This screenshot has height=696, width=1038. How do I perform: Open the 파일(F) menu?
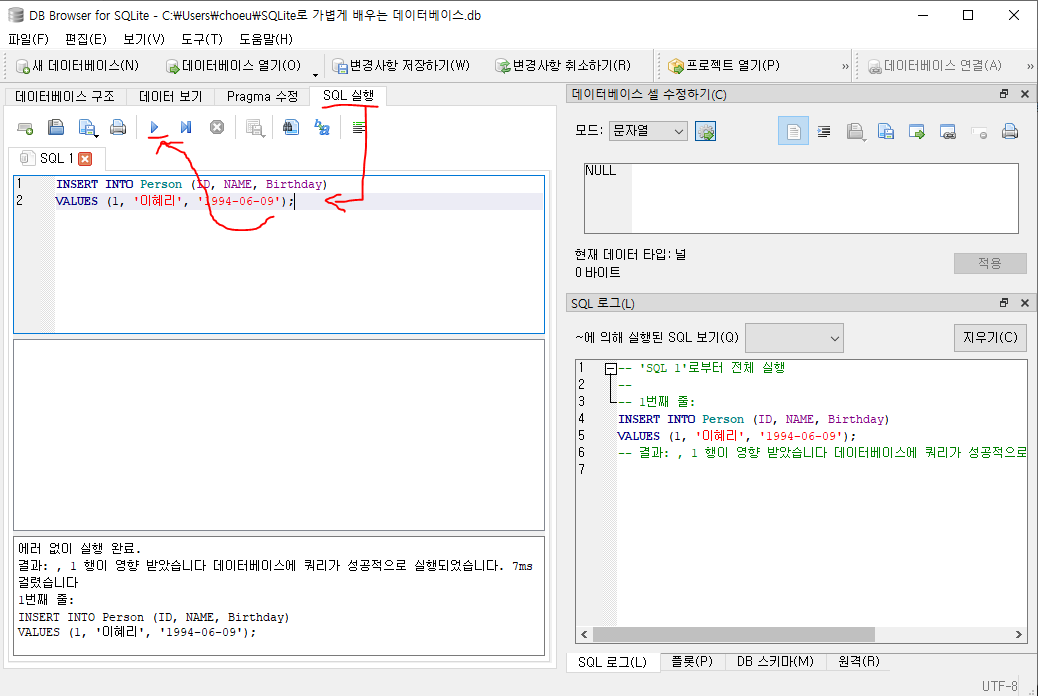[28, 39]
